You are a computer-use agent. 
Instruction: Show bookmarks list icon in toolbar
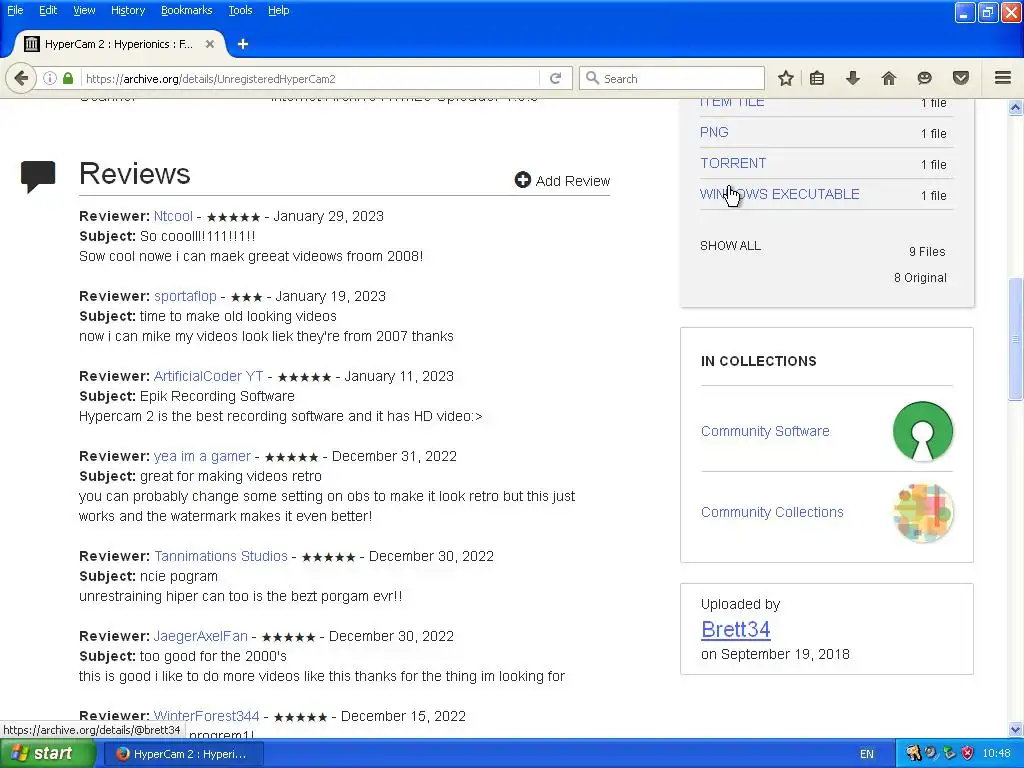pos(816,78)
